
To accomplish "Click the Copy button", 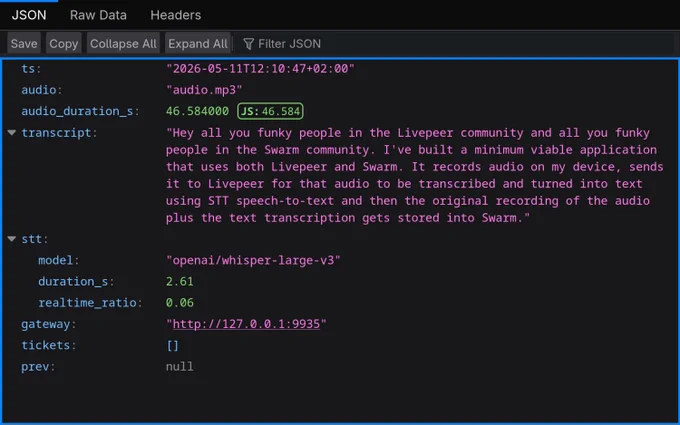I will (64, 44).
